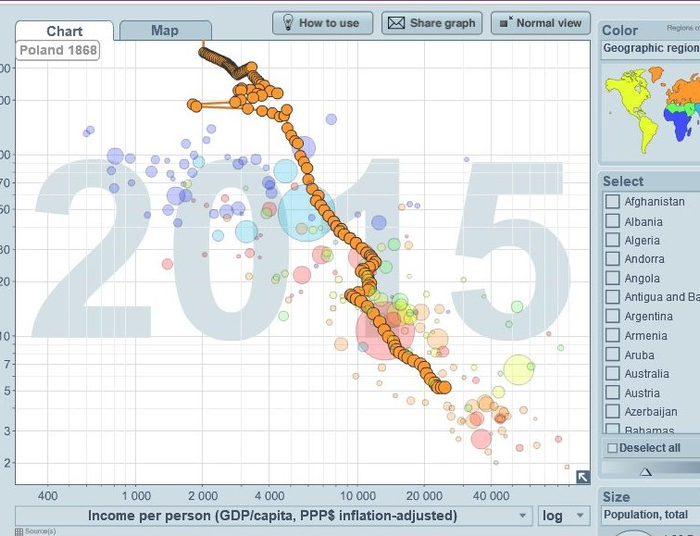The image size is (700, 536).
Task: Click the world map region color legend
Action: coord(650,110)
